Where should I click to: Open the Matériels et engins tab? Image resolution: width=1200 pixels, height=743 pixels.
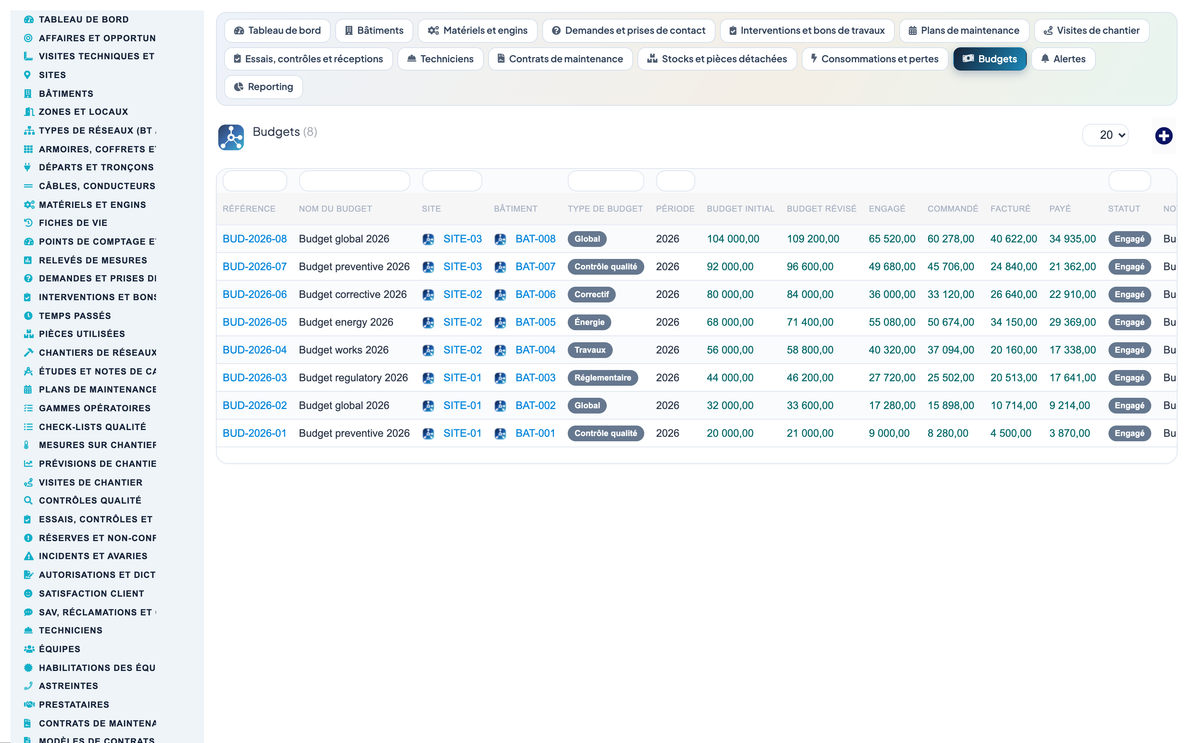click(x=478, y=31)
